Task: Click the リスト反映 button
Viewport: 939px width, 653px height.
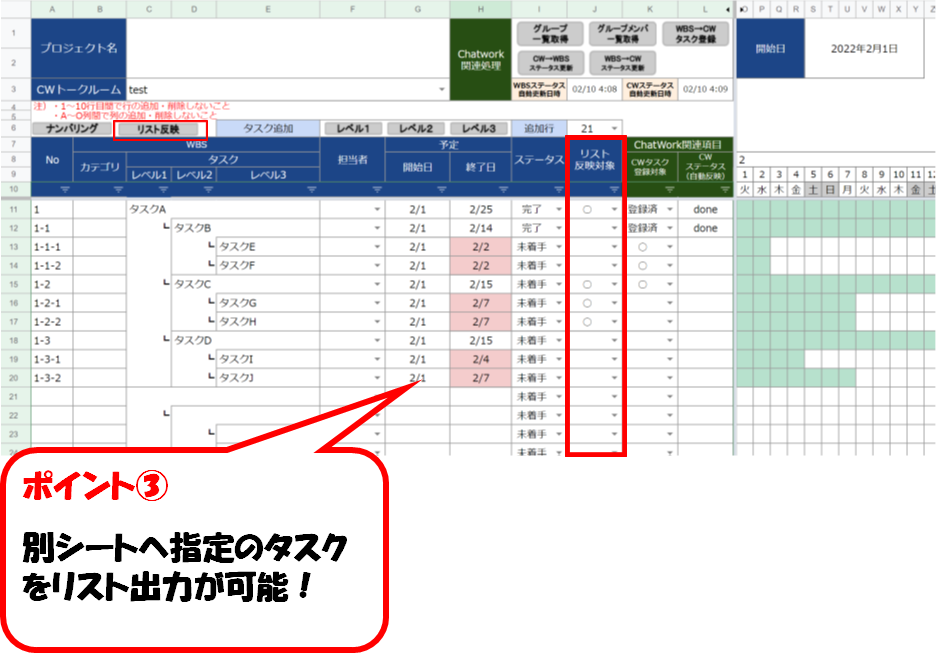Action: (x=158, y=129)
